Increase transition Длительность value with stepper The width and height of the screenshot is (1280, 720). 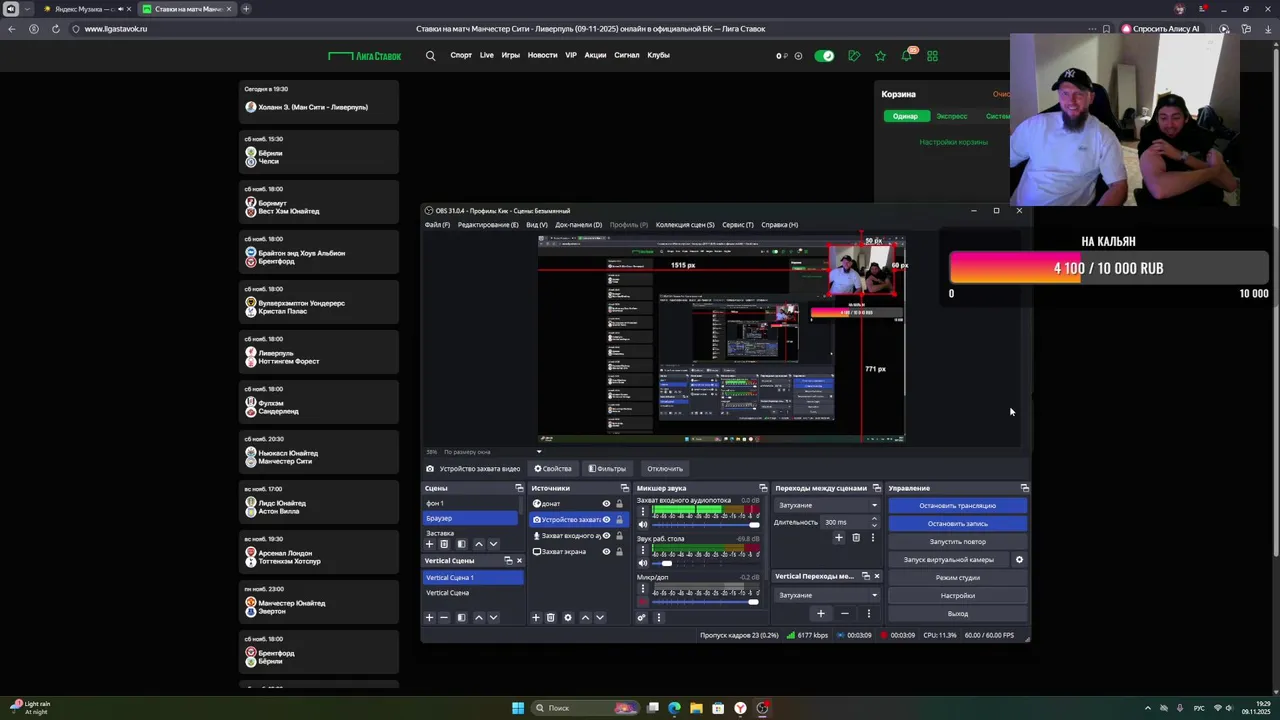point(875,519)
